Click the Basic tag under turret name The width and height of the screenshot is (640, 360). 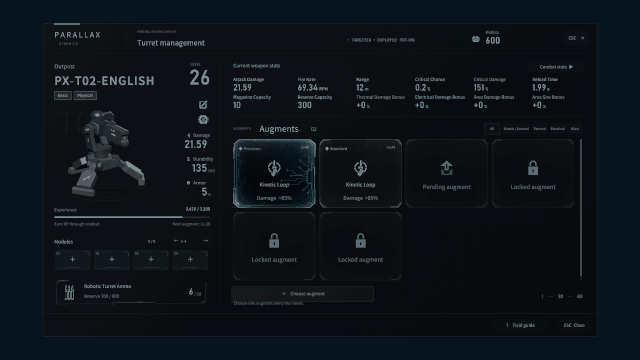(63, 96)
